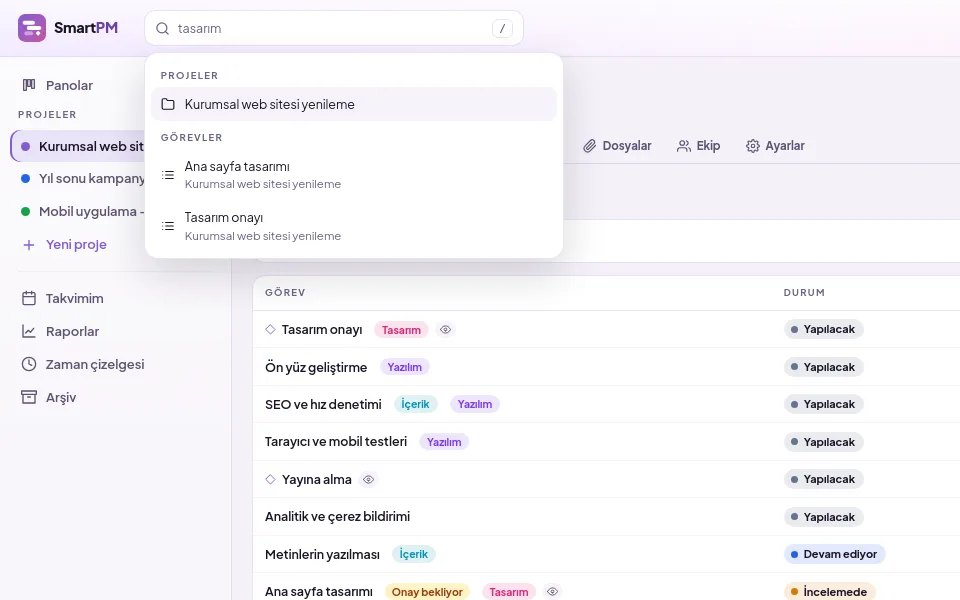Open status dropdown for Analitik ve çerez bildirimi
960x600 pixels.
[x=823, y=517]
